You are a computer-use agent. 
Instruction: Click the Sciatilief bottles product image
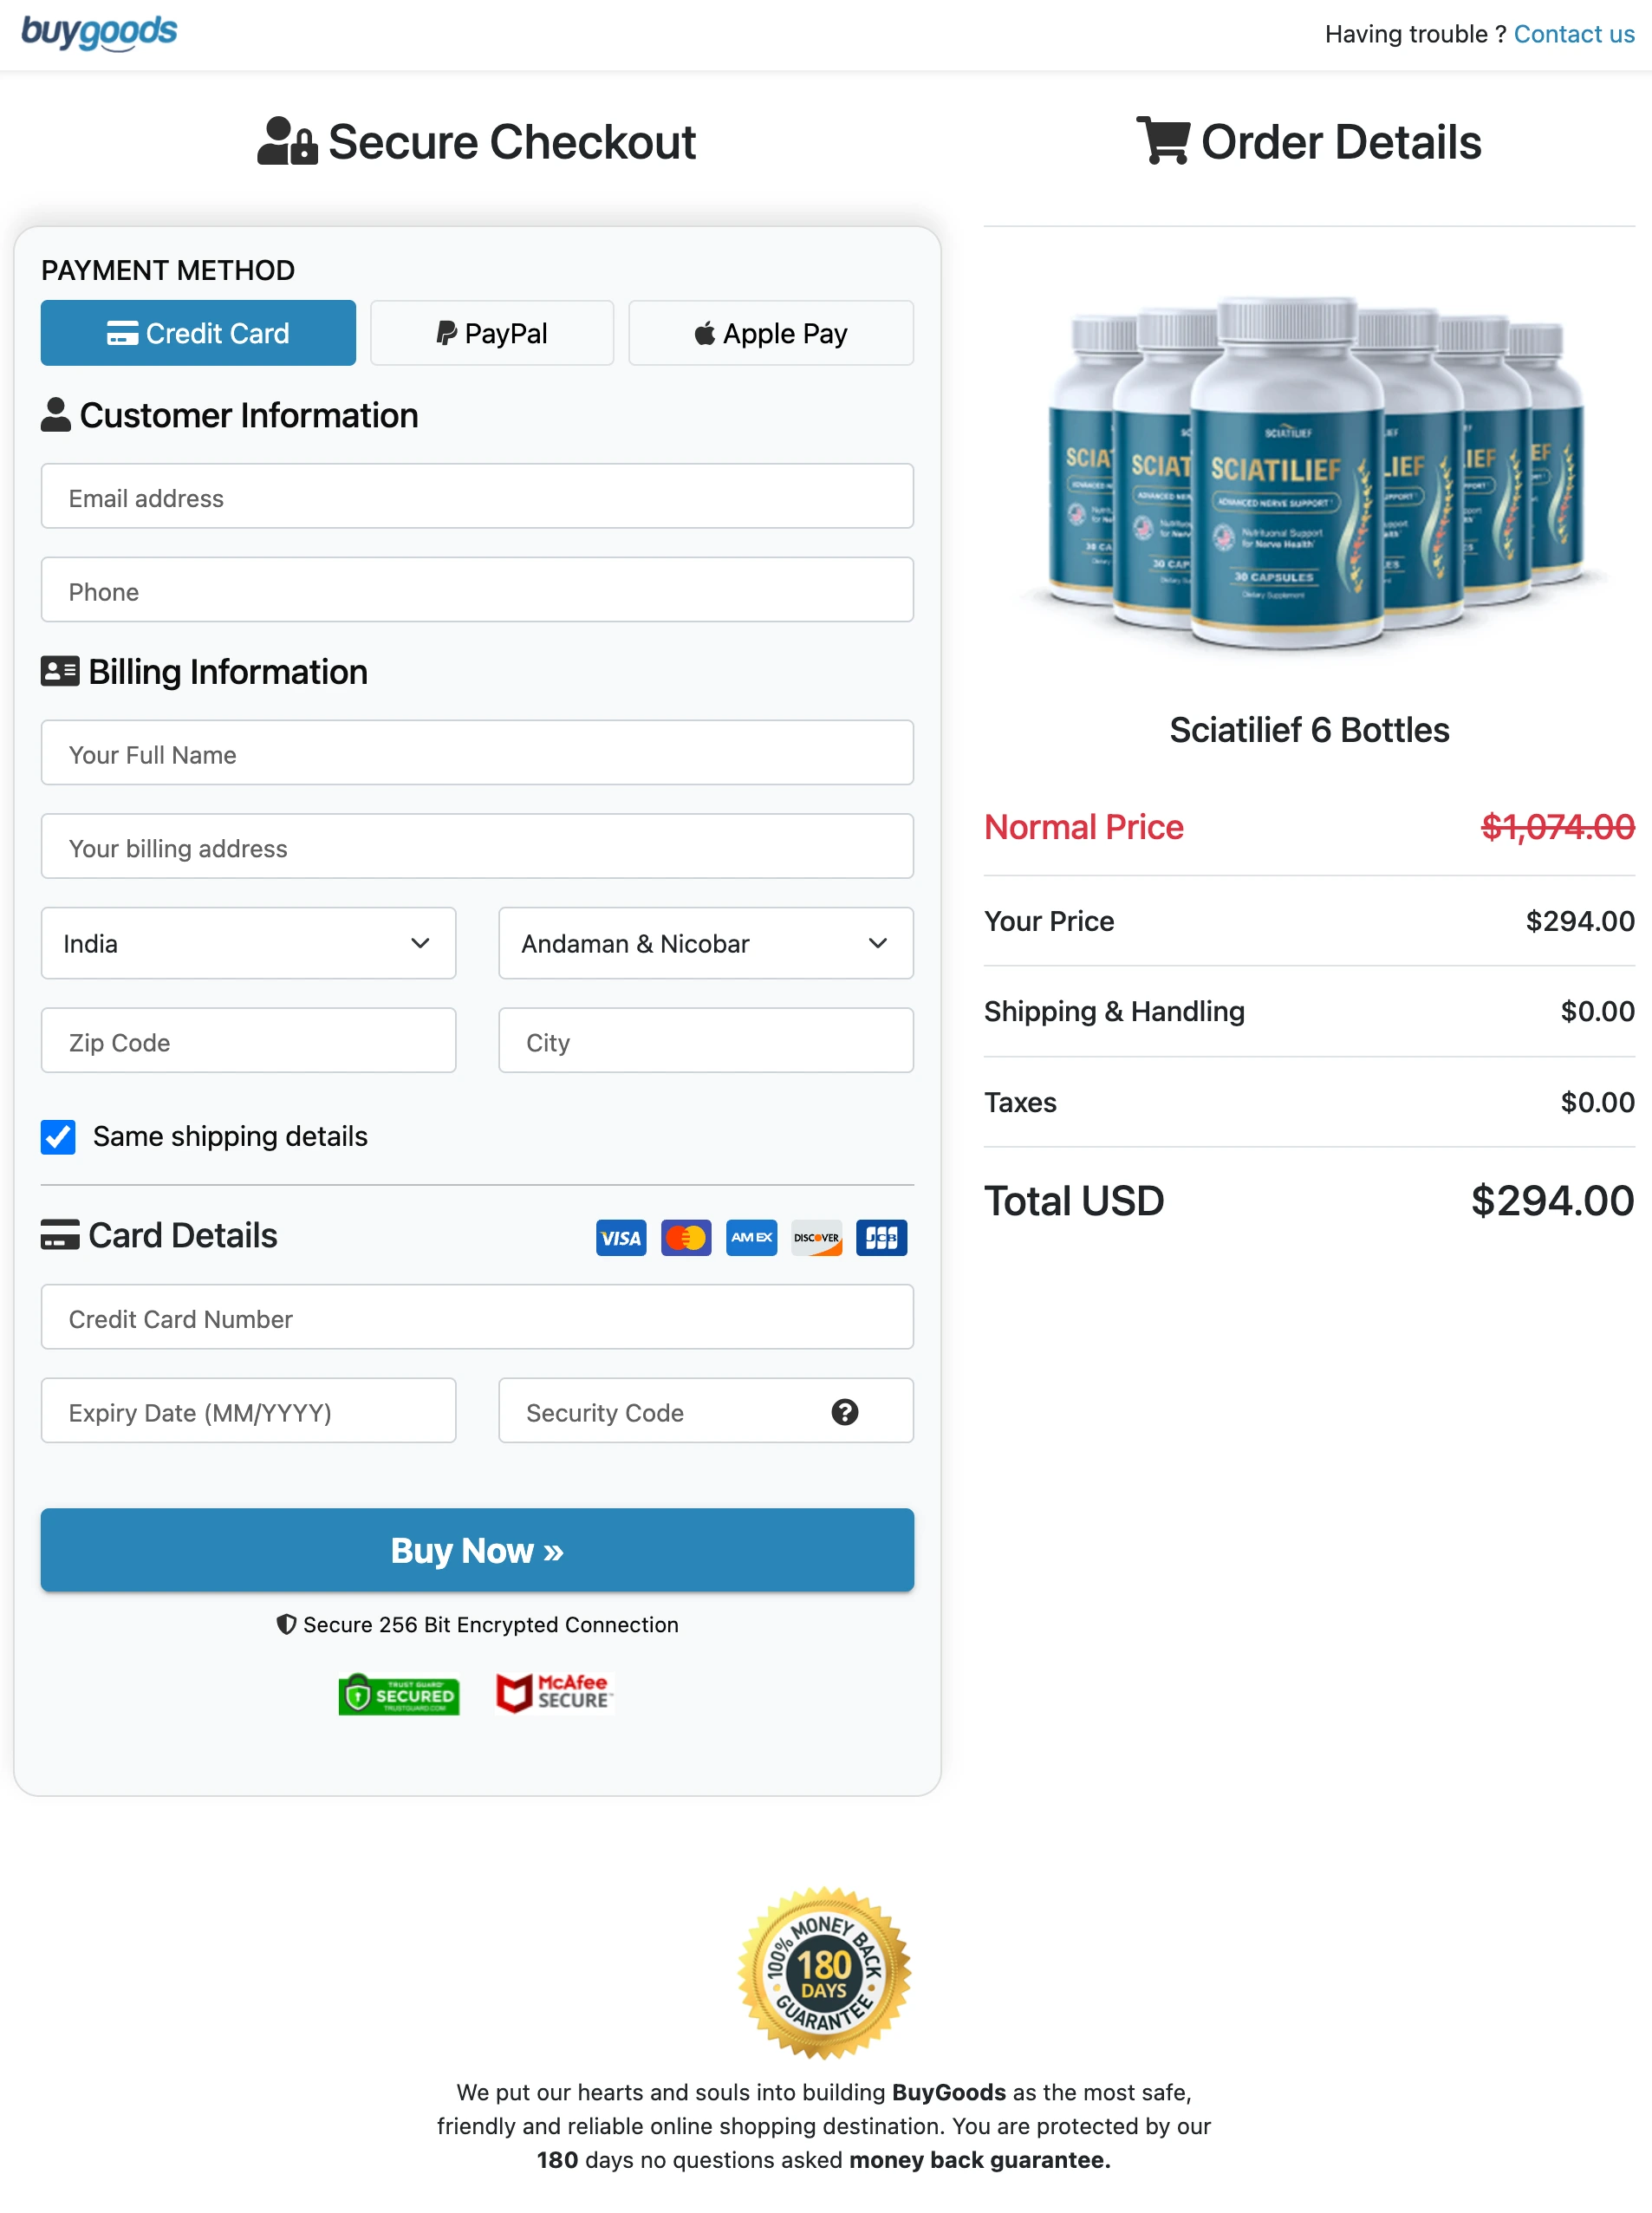(1309, 474)
